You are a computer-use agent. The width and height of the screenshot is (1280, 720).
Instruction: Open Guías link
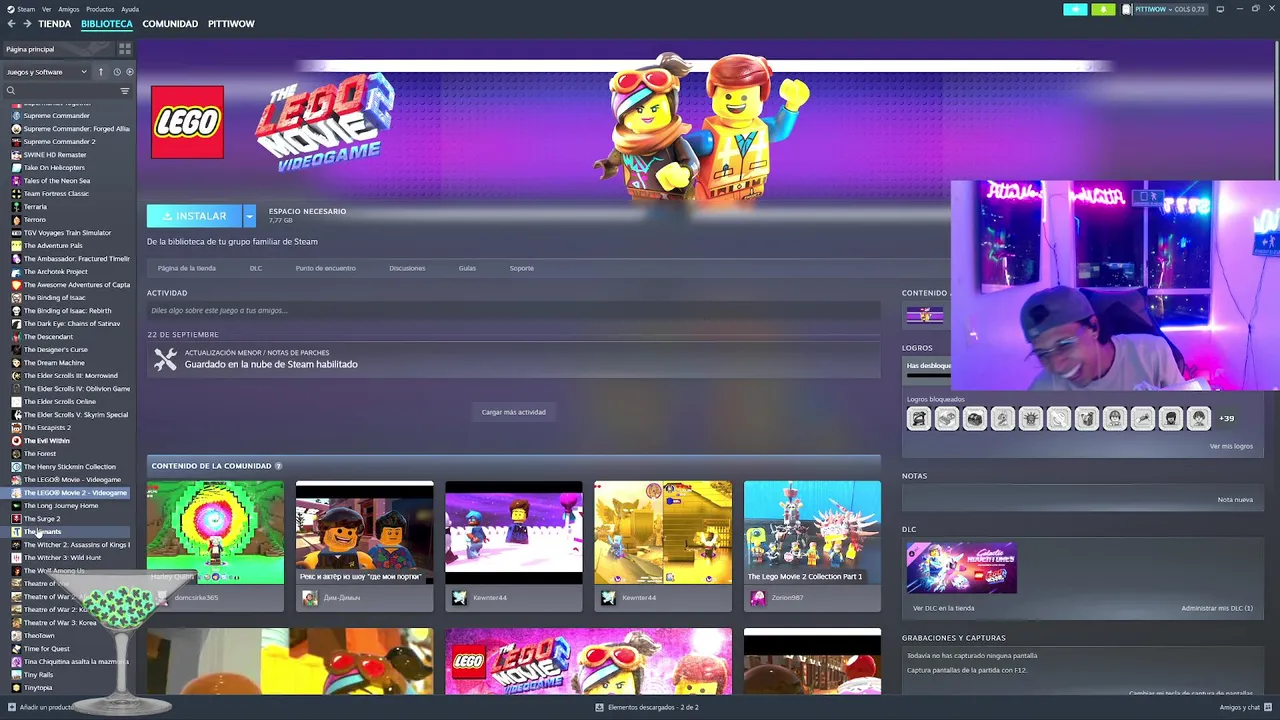[x=467, y=268]
